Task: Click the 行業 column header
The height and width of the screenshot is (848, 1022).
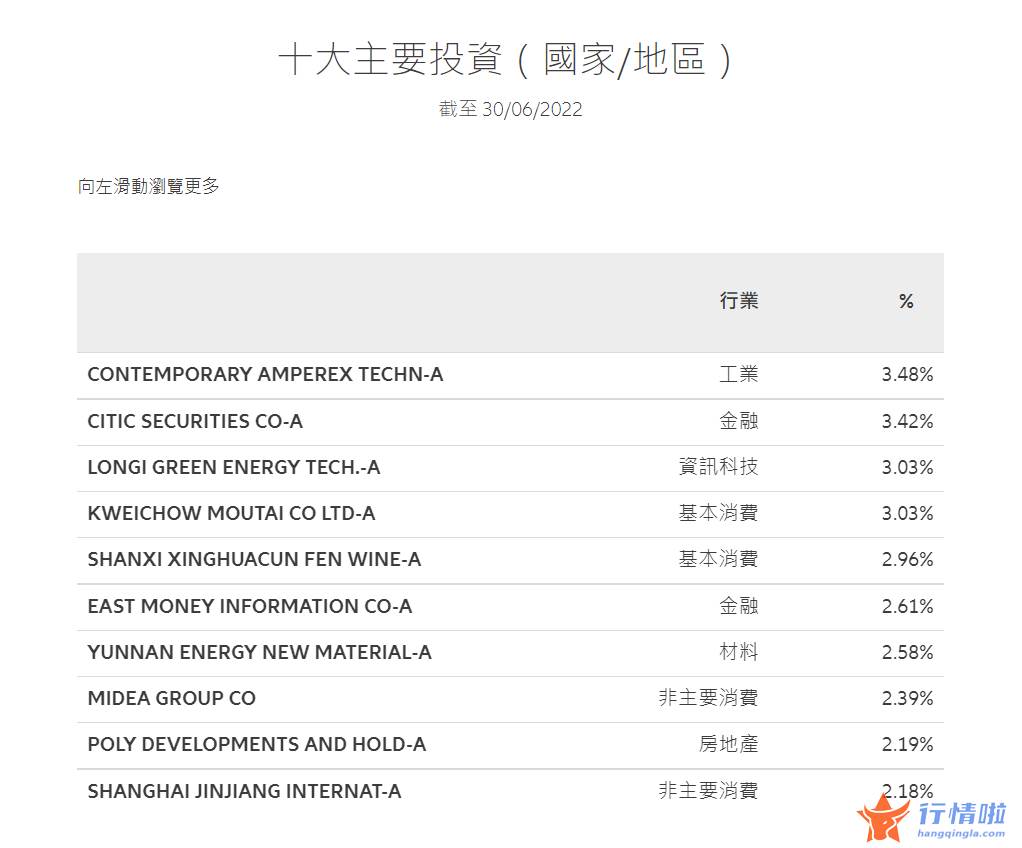Action: 738,300
